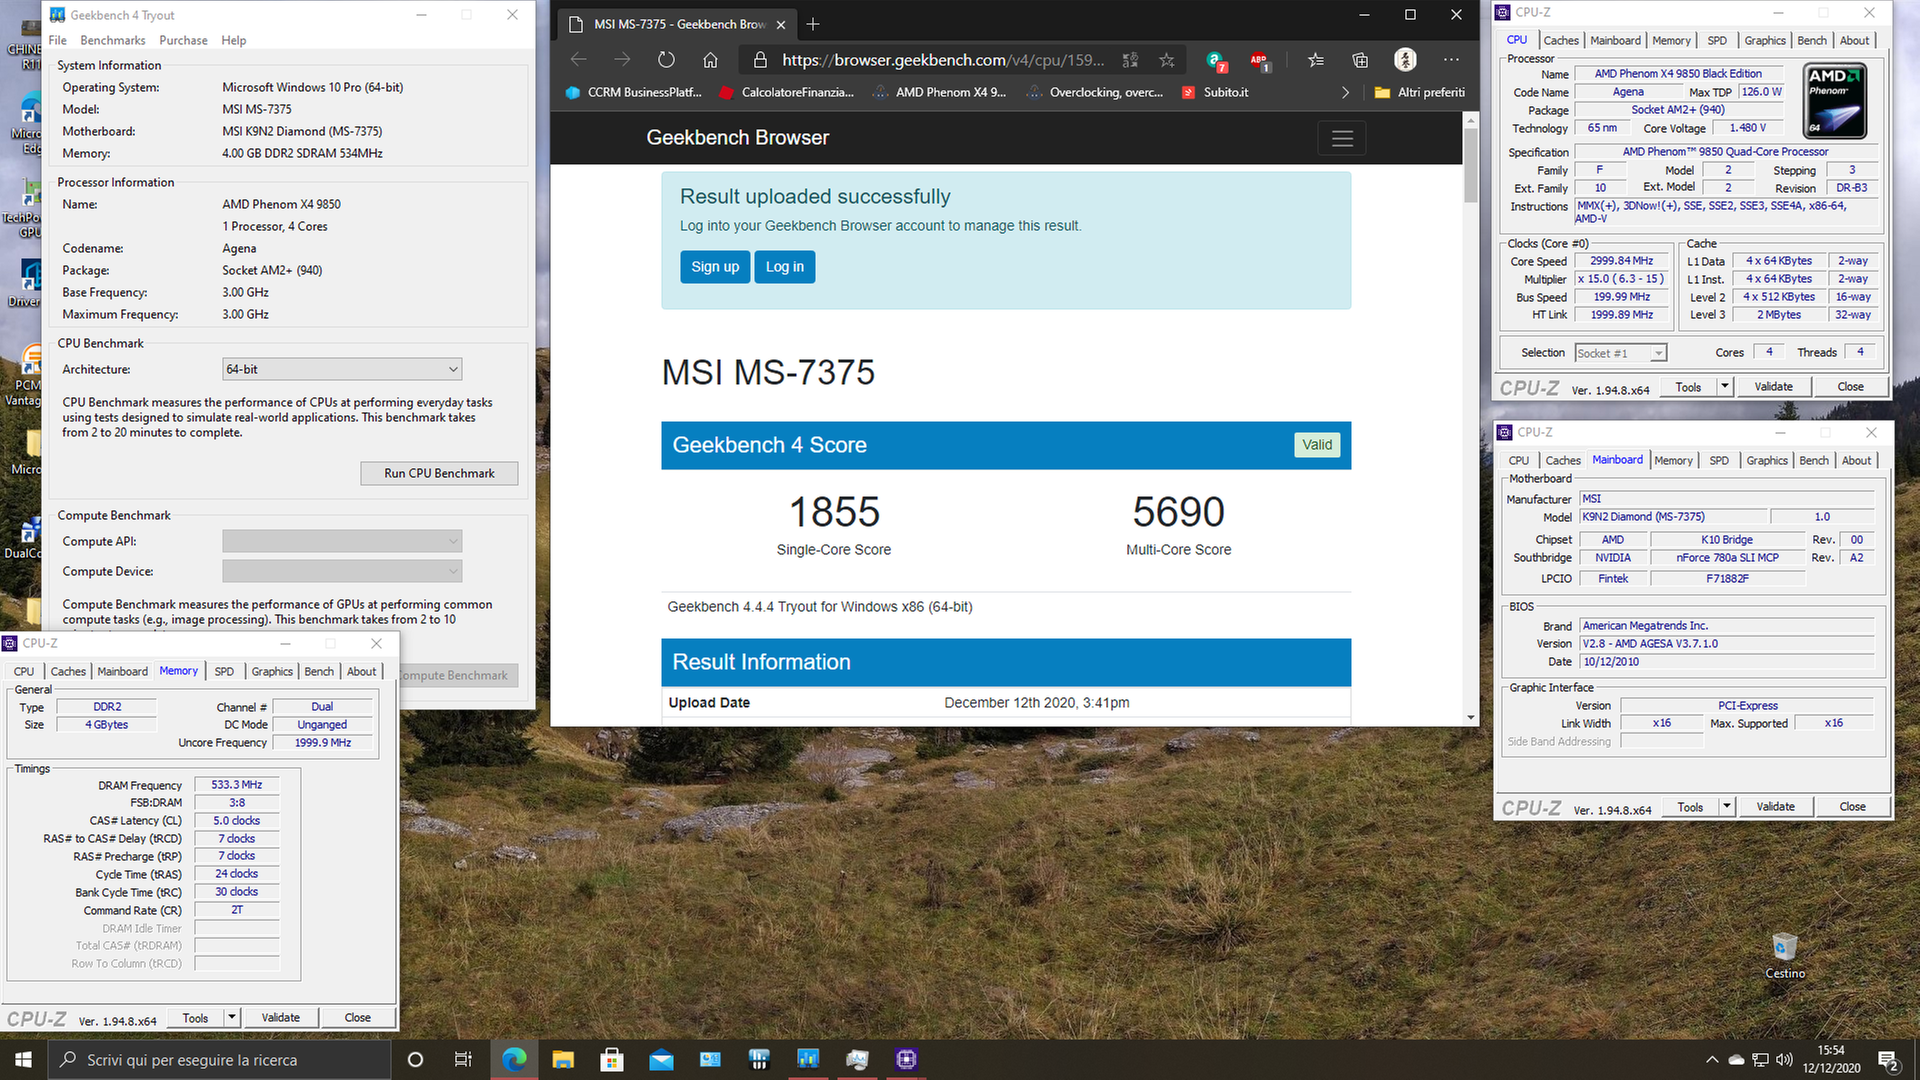1920x1080 pixels.
Task: Open the Compute API dropdown
Action: pos(342,541)
